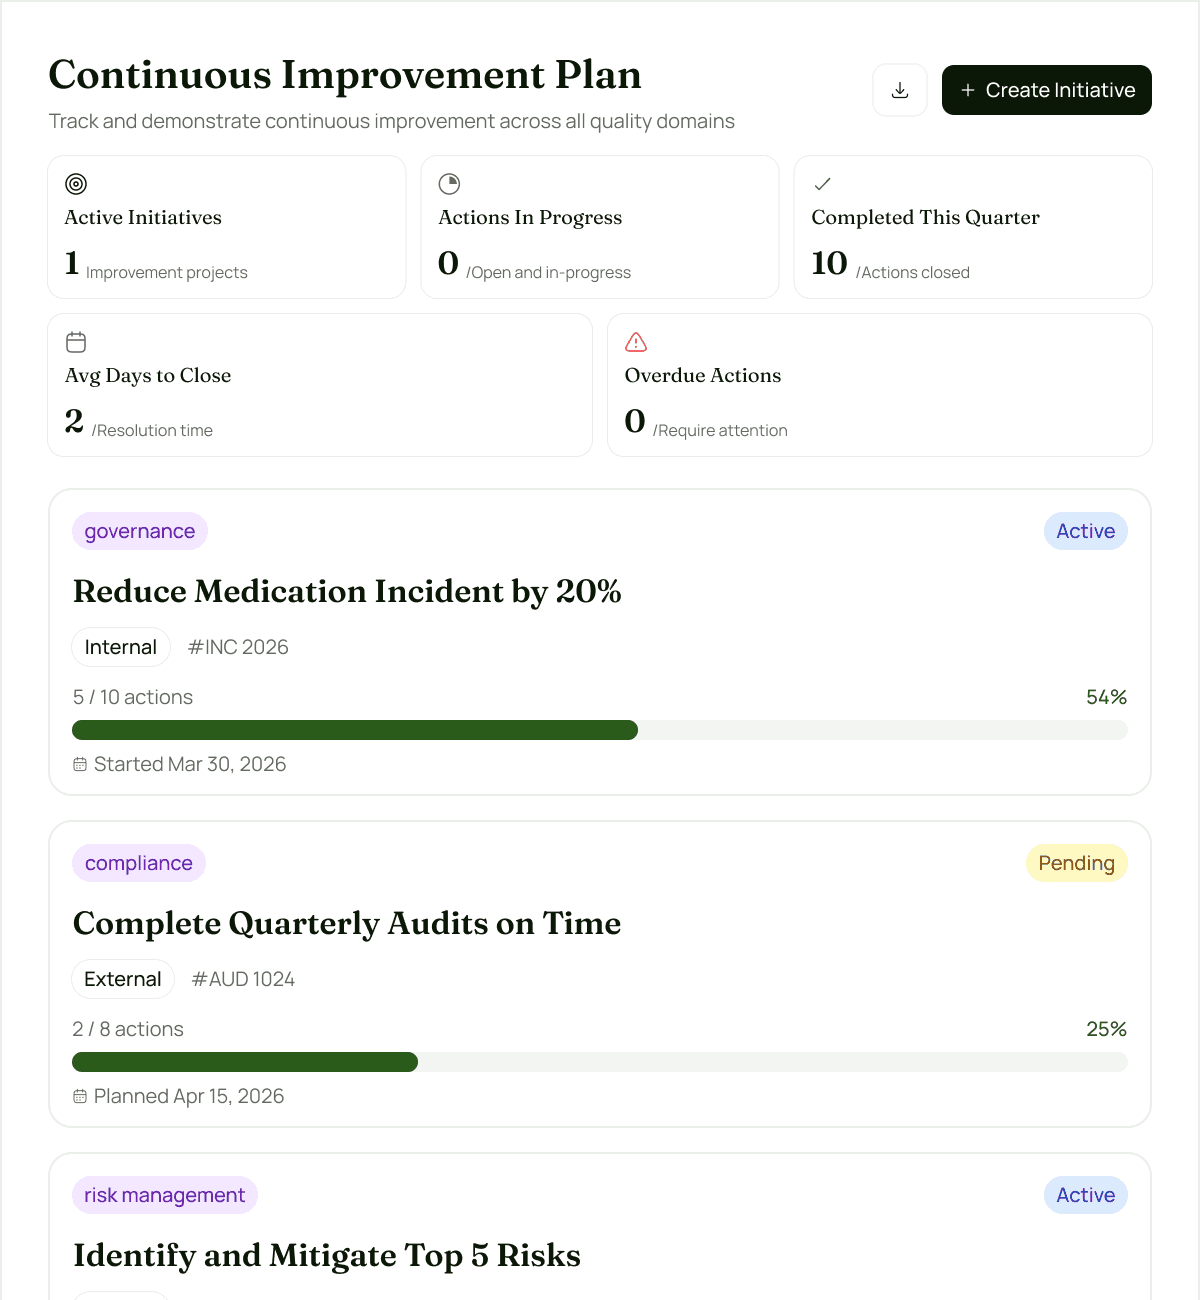
Task: Select the governance category tag
Action: [139, 531]
